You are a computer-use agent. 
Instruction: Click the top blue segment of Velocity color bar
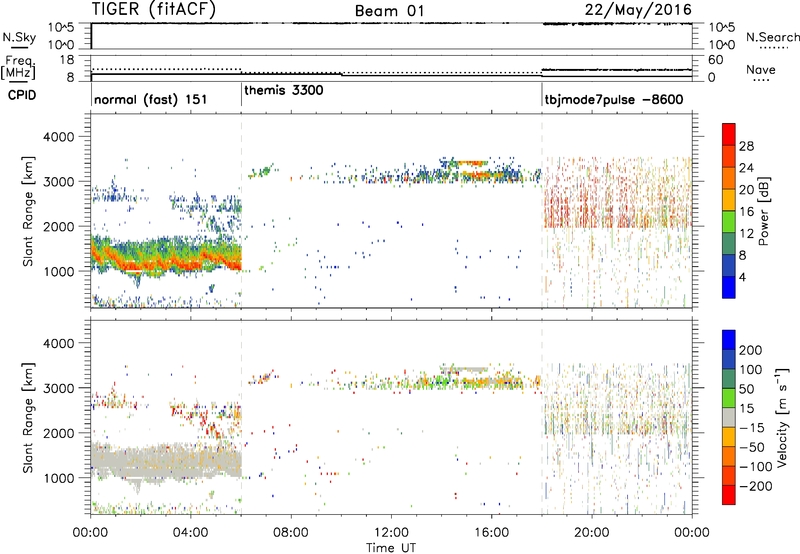click(729, 340)
